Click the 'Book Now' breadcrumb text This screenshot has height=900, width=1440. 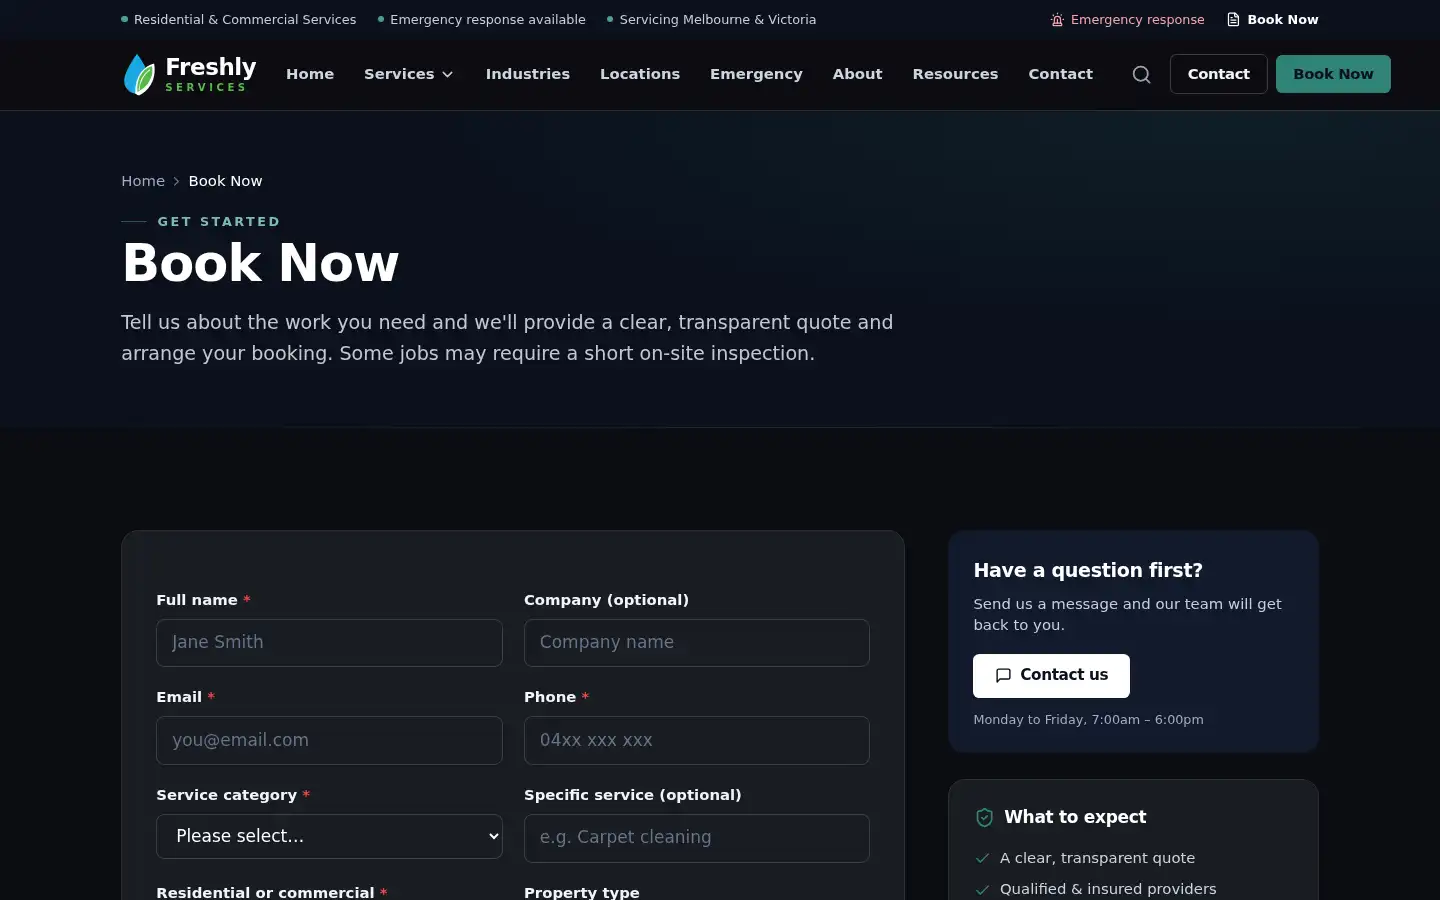(x=225, y=181)
